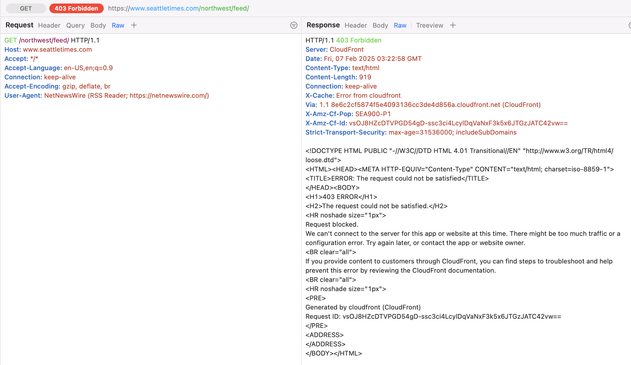Click the opening <ADDRESS> tag line
The width and height of the screenshot is (631, 365).
click(324, 335)
